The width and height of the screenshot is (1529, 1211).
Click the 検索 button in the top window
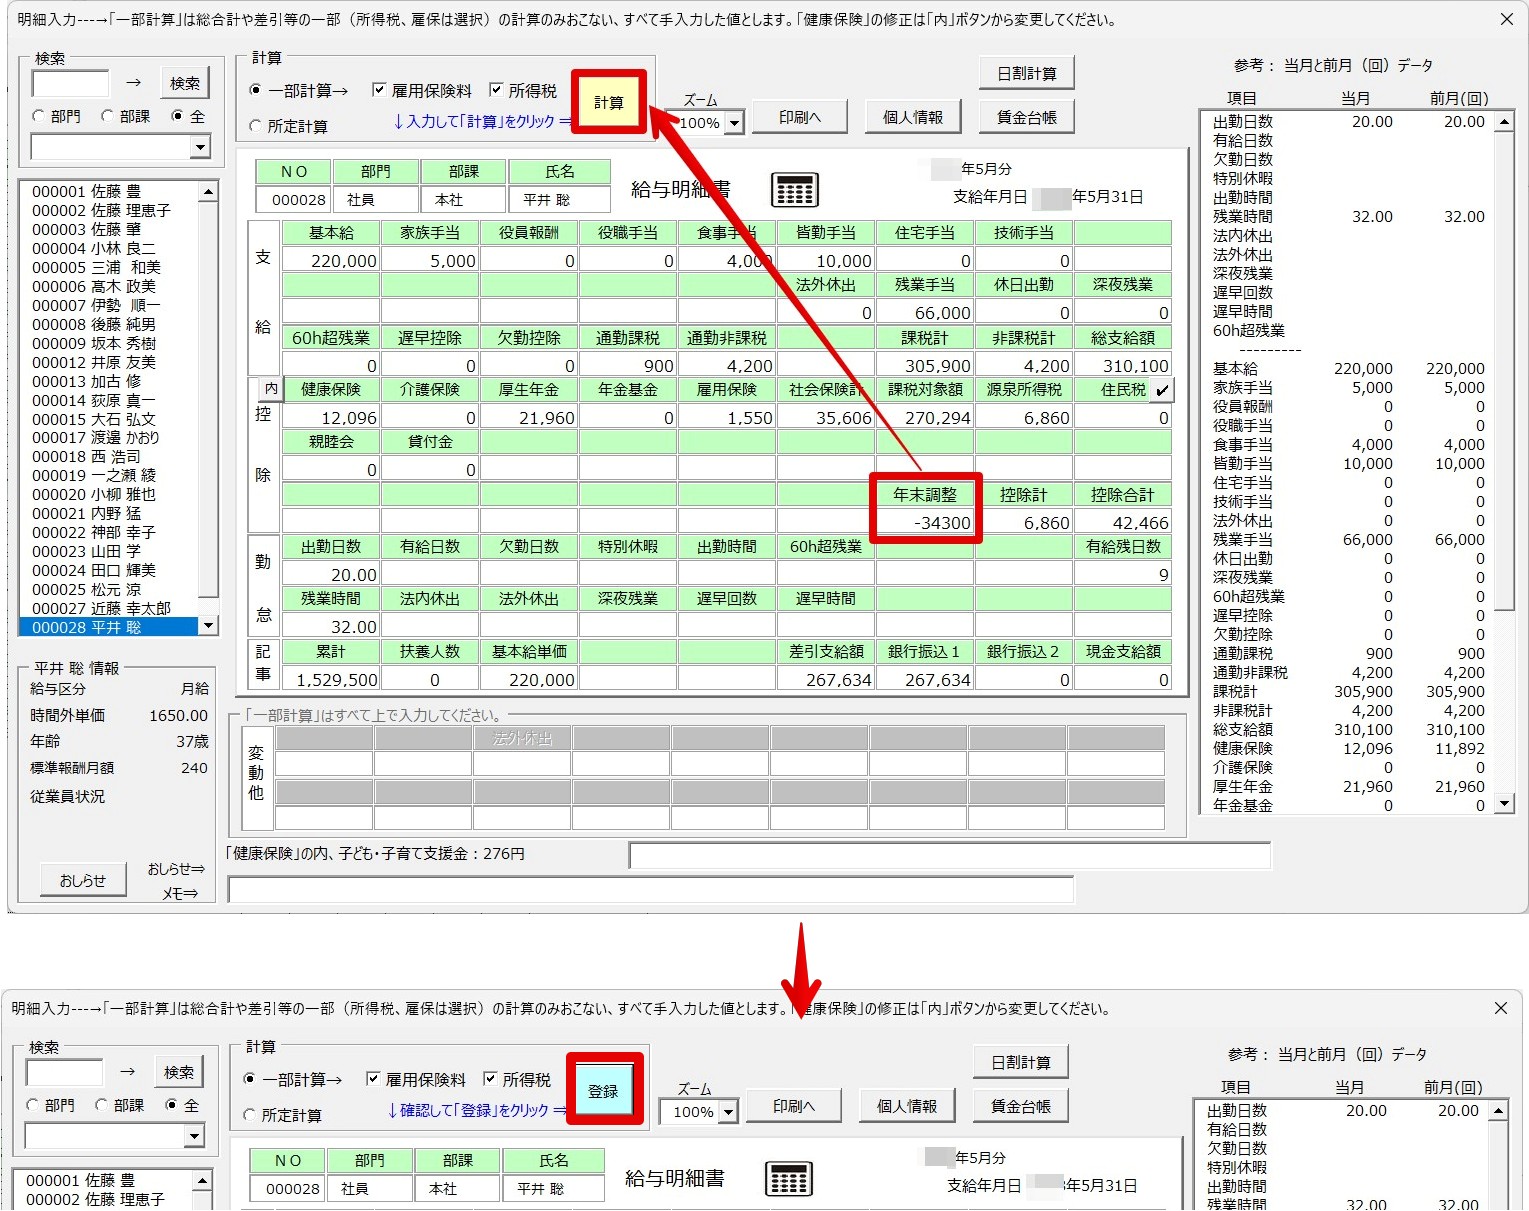tap(185, 83)
